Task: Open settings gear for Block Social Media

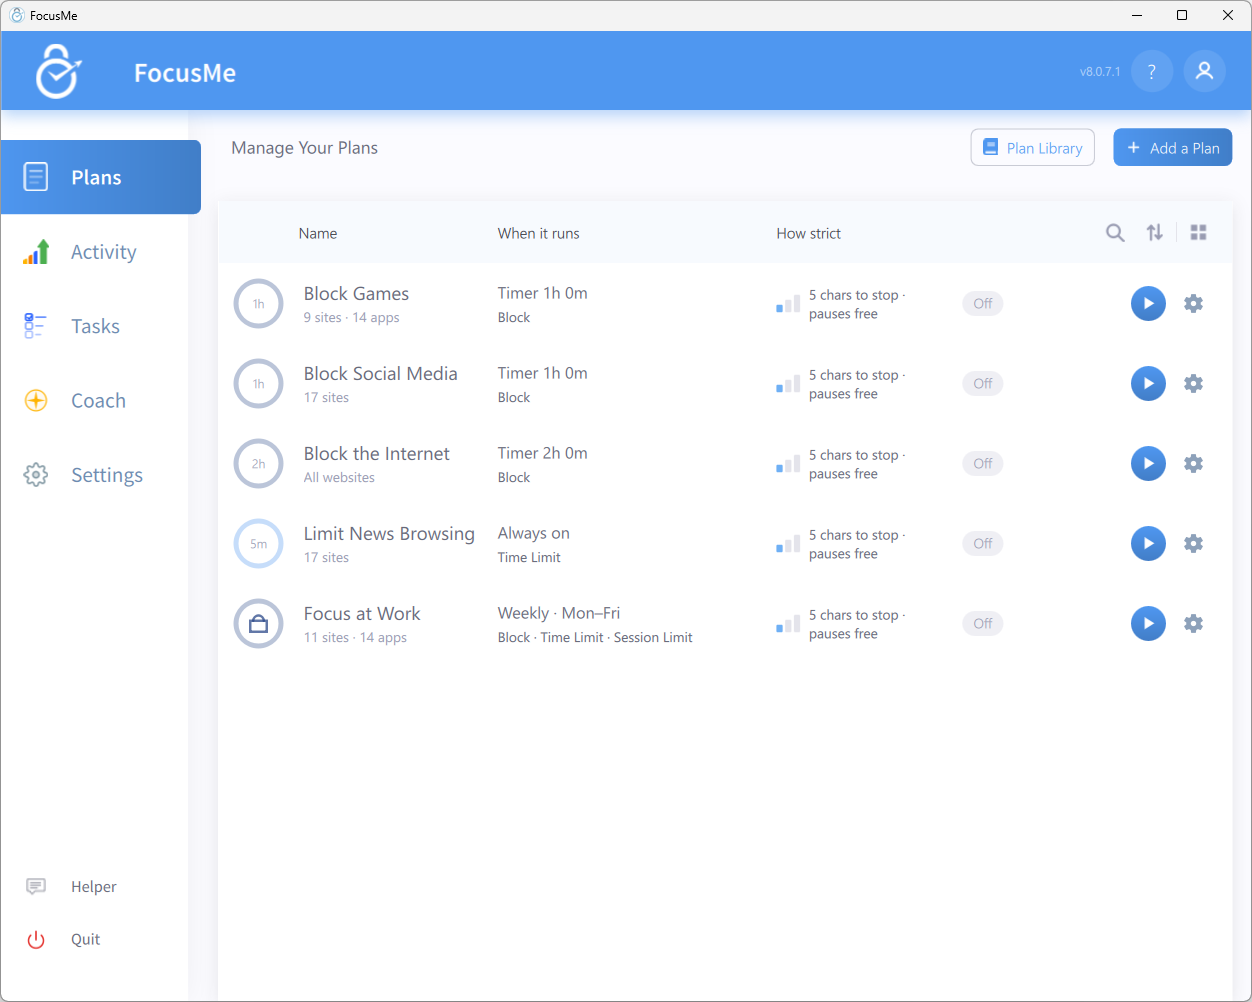Action: (1193, 383)
